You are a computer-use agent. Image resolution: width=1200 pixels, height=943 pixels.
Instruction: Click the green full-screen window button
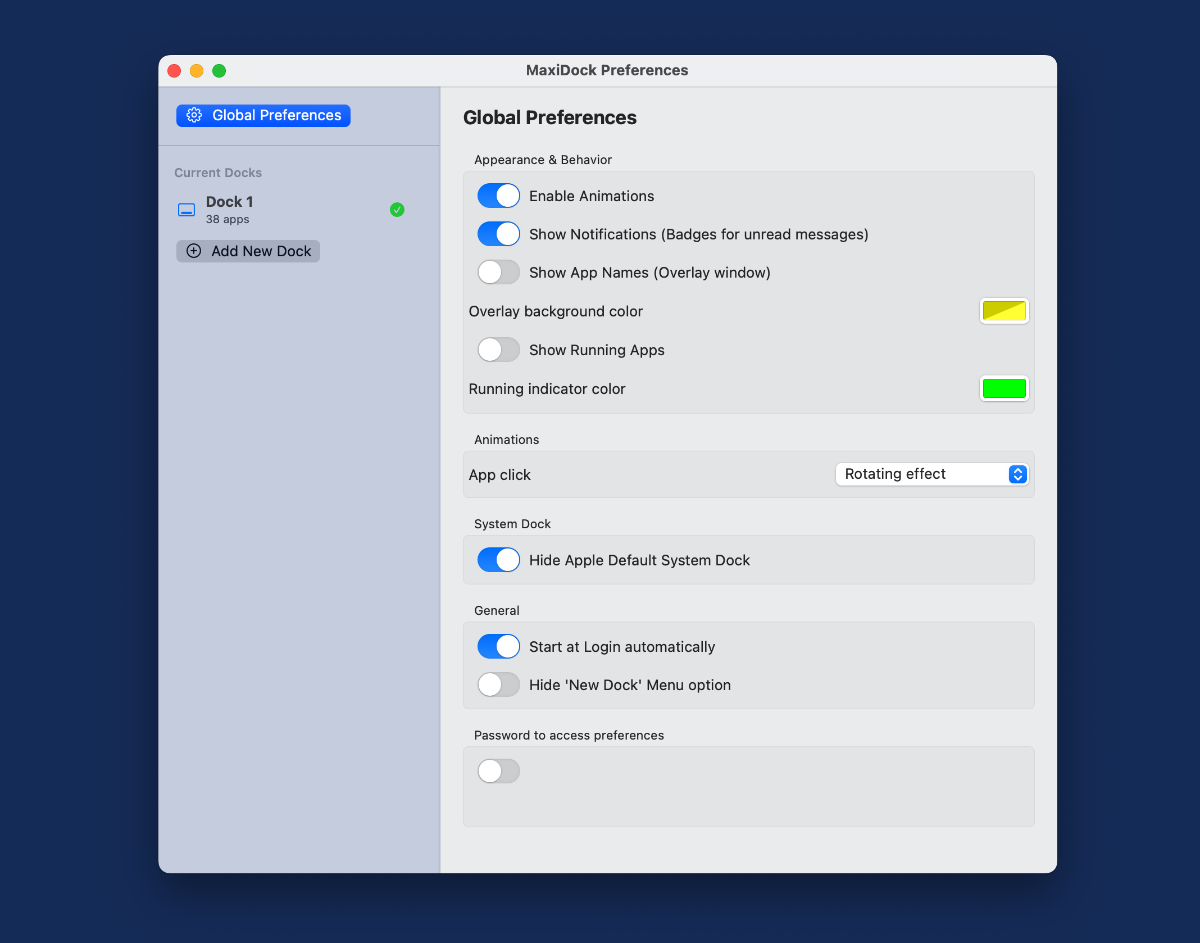point(219,70)
